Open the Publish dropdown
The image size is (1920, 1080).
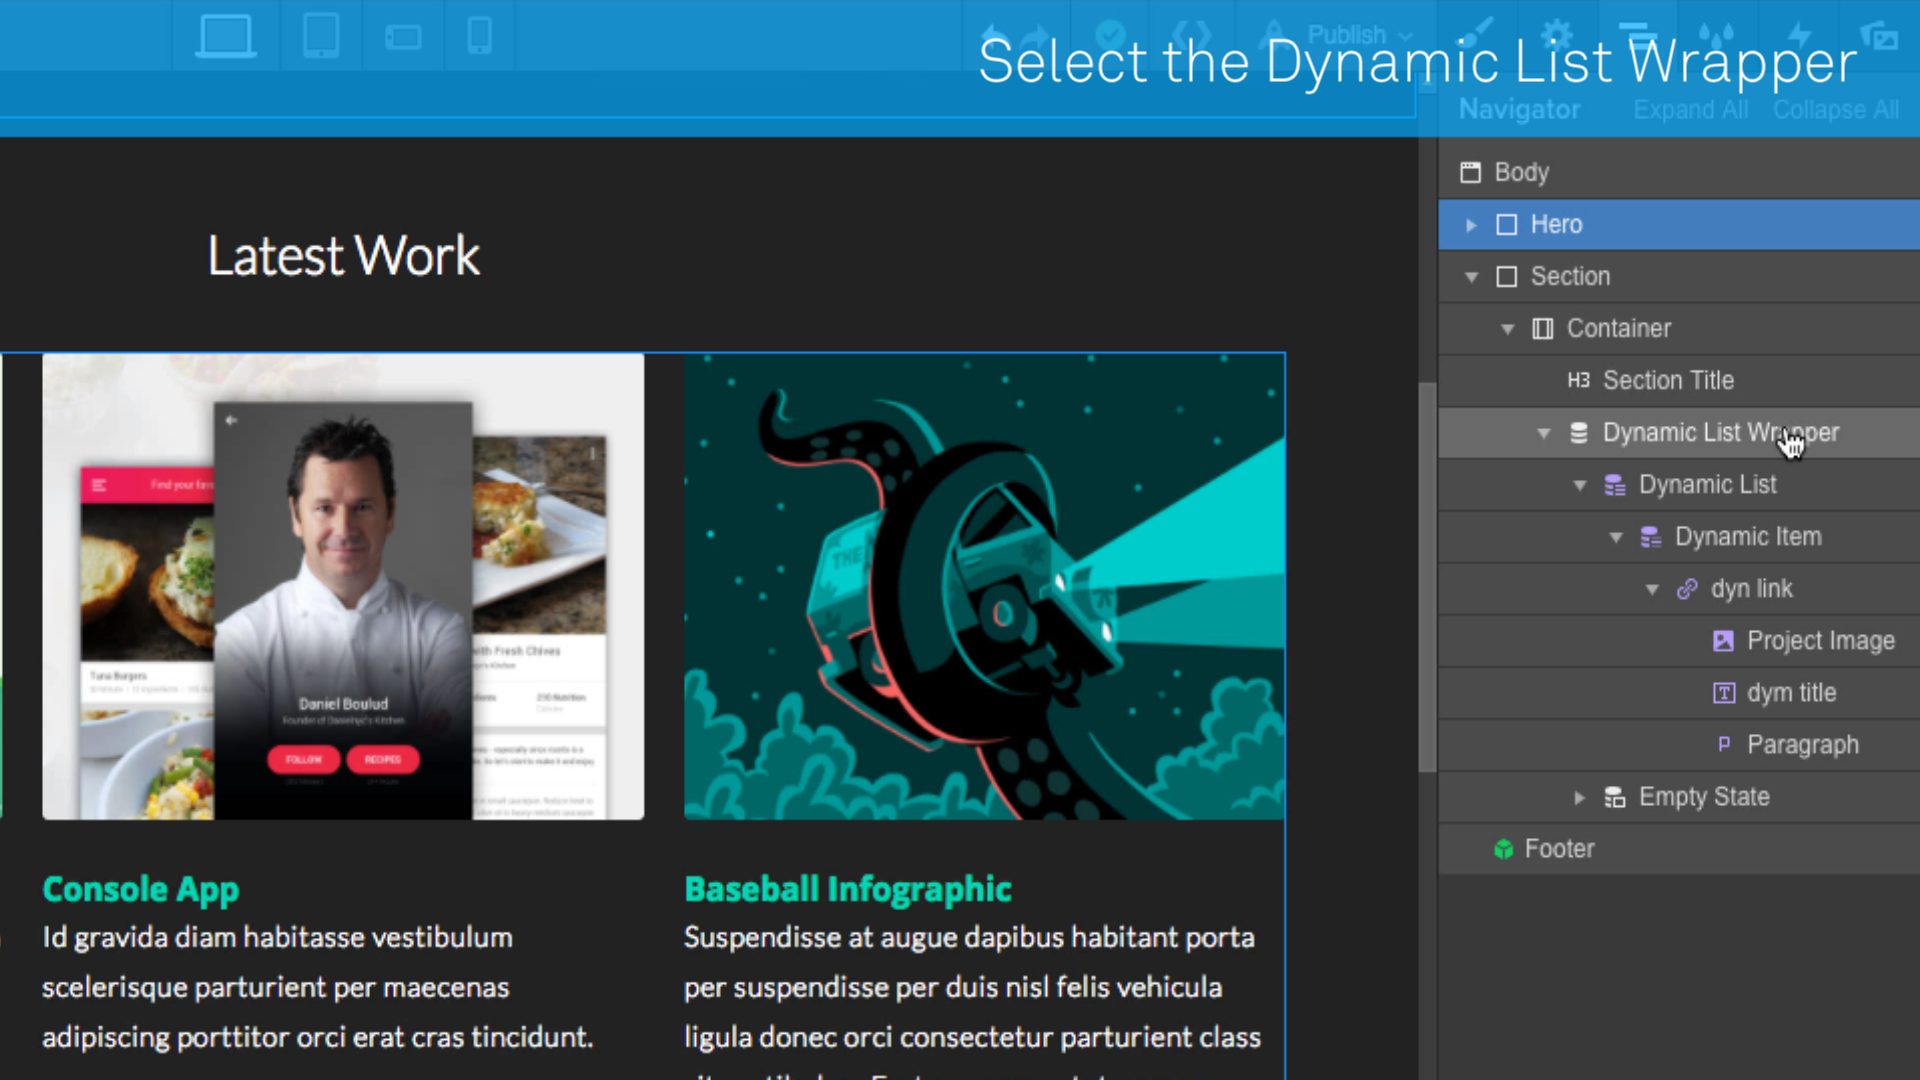click(1345, 35)
